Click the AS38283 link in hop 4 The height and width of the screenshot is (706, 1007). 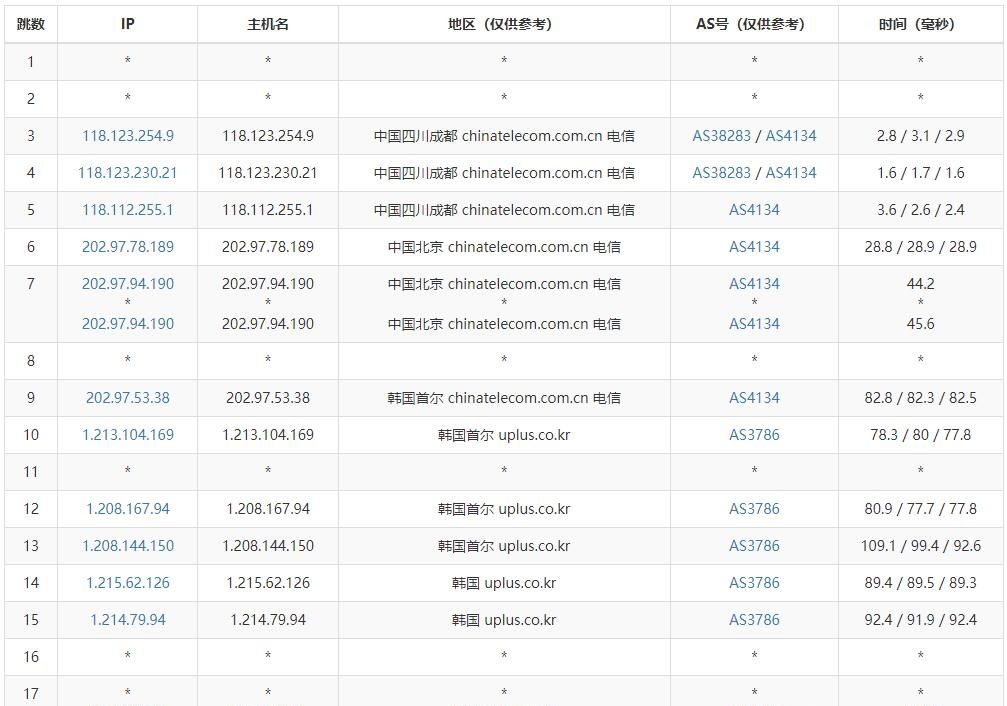pyautogui.click(x=721, y=173)
